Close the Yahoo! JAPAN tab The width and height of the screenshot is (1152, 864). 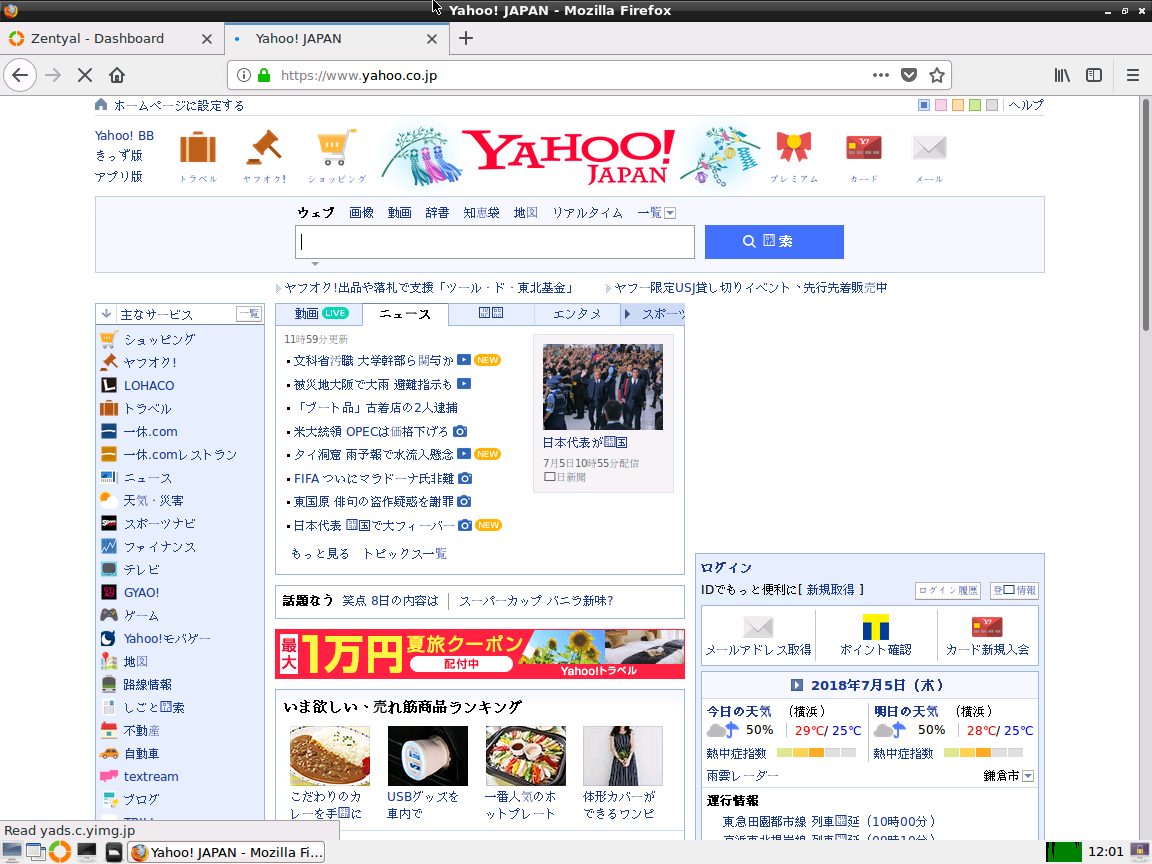[432, 39]
